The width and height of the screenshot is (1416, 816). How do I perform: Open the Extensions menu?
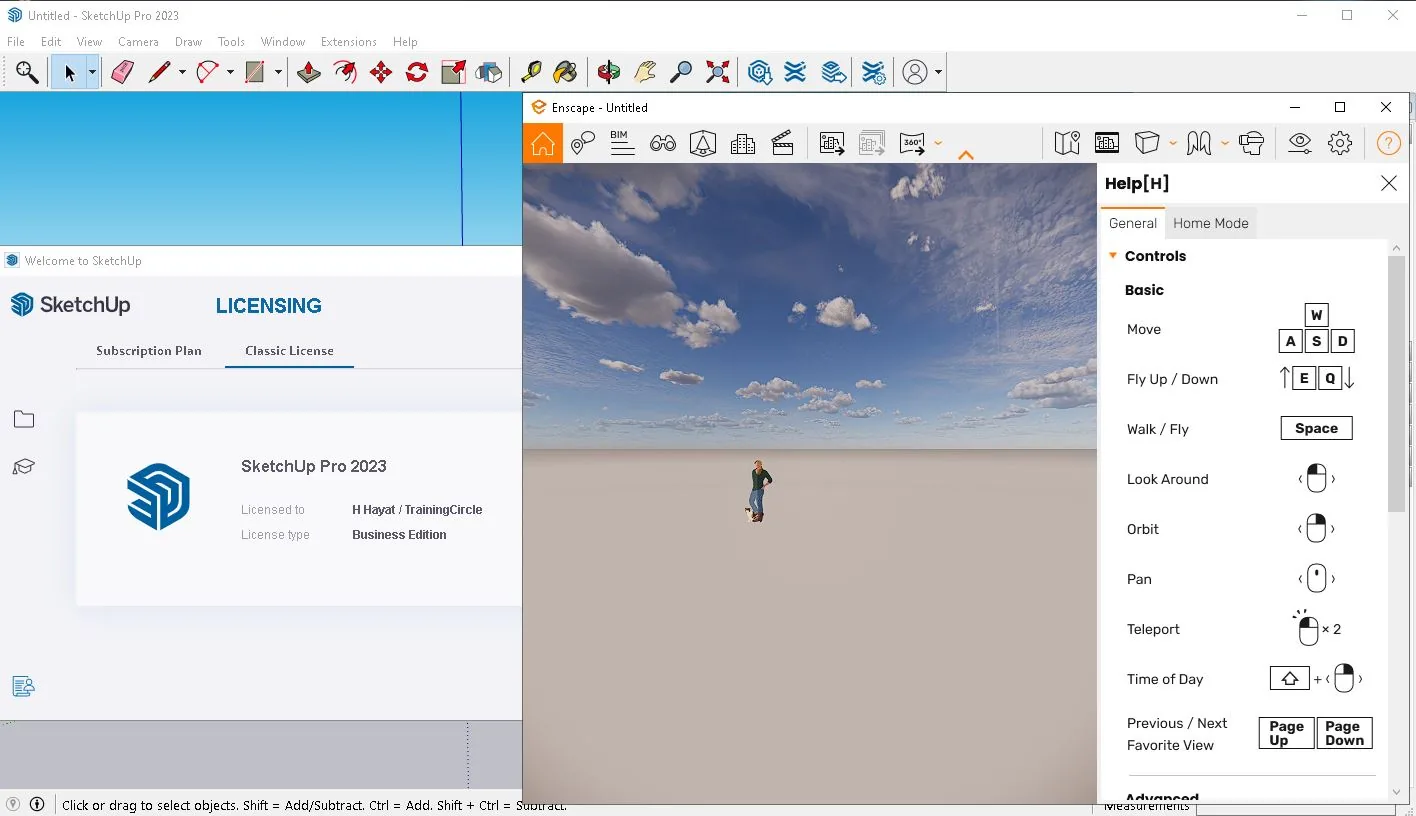tap(349, 42)
